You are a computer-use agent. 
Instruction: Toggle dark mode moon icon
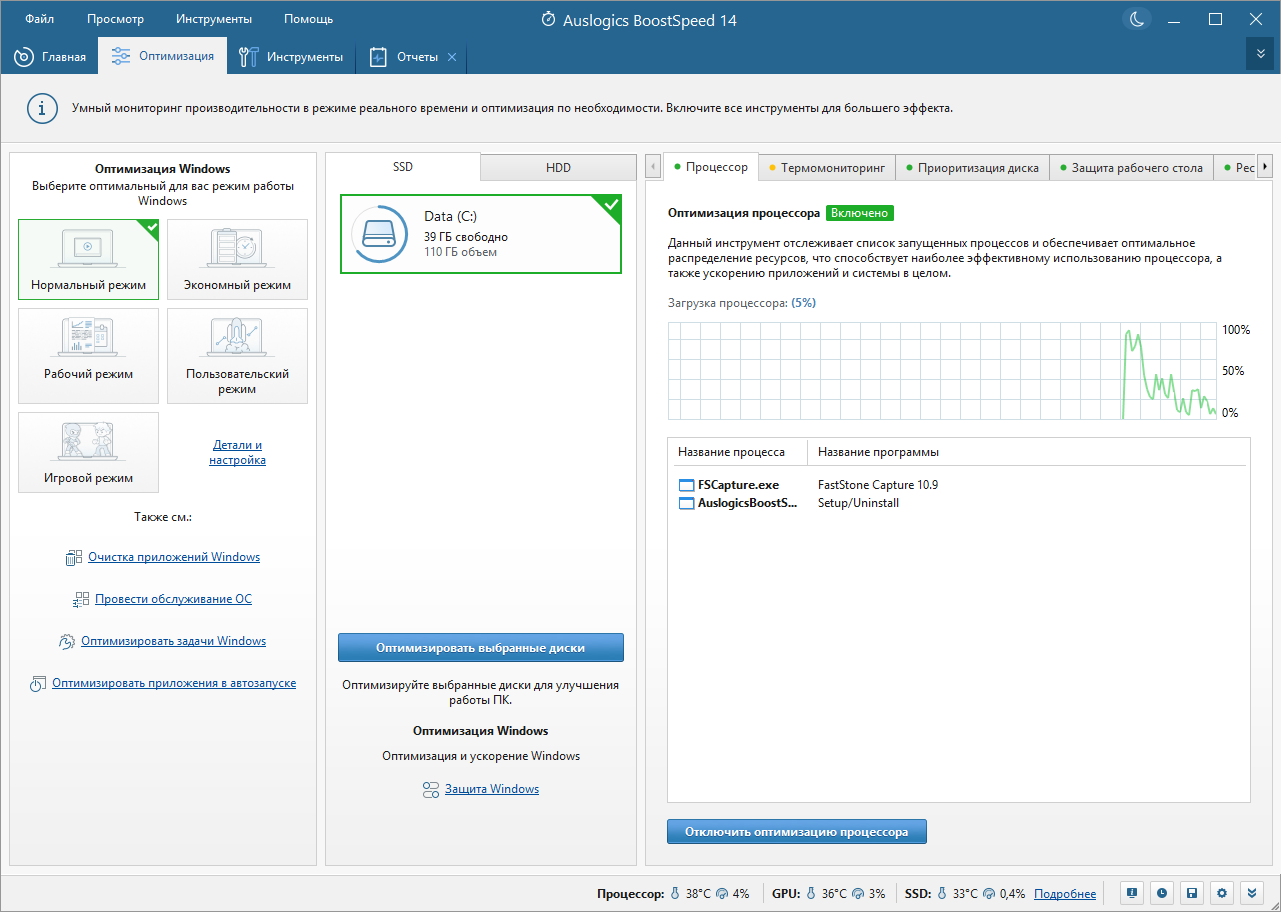(x=1137, y=19)
